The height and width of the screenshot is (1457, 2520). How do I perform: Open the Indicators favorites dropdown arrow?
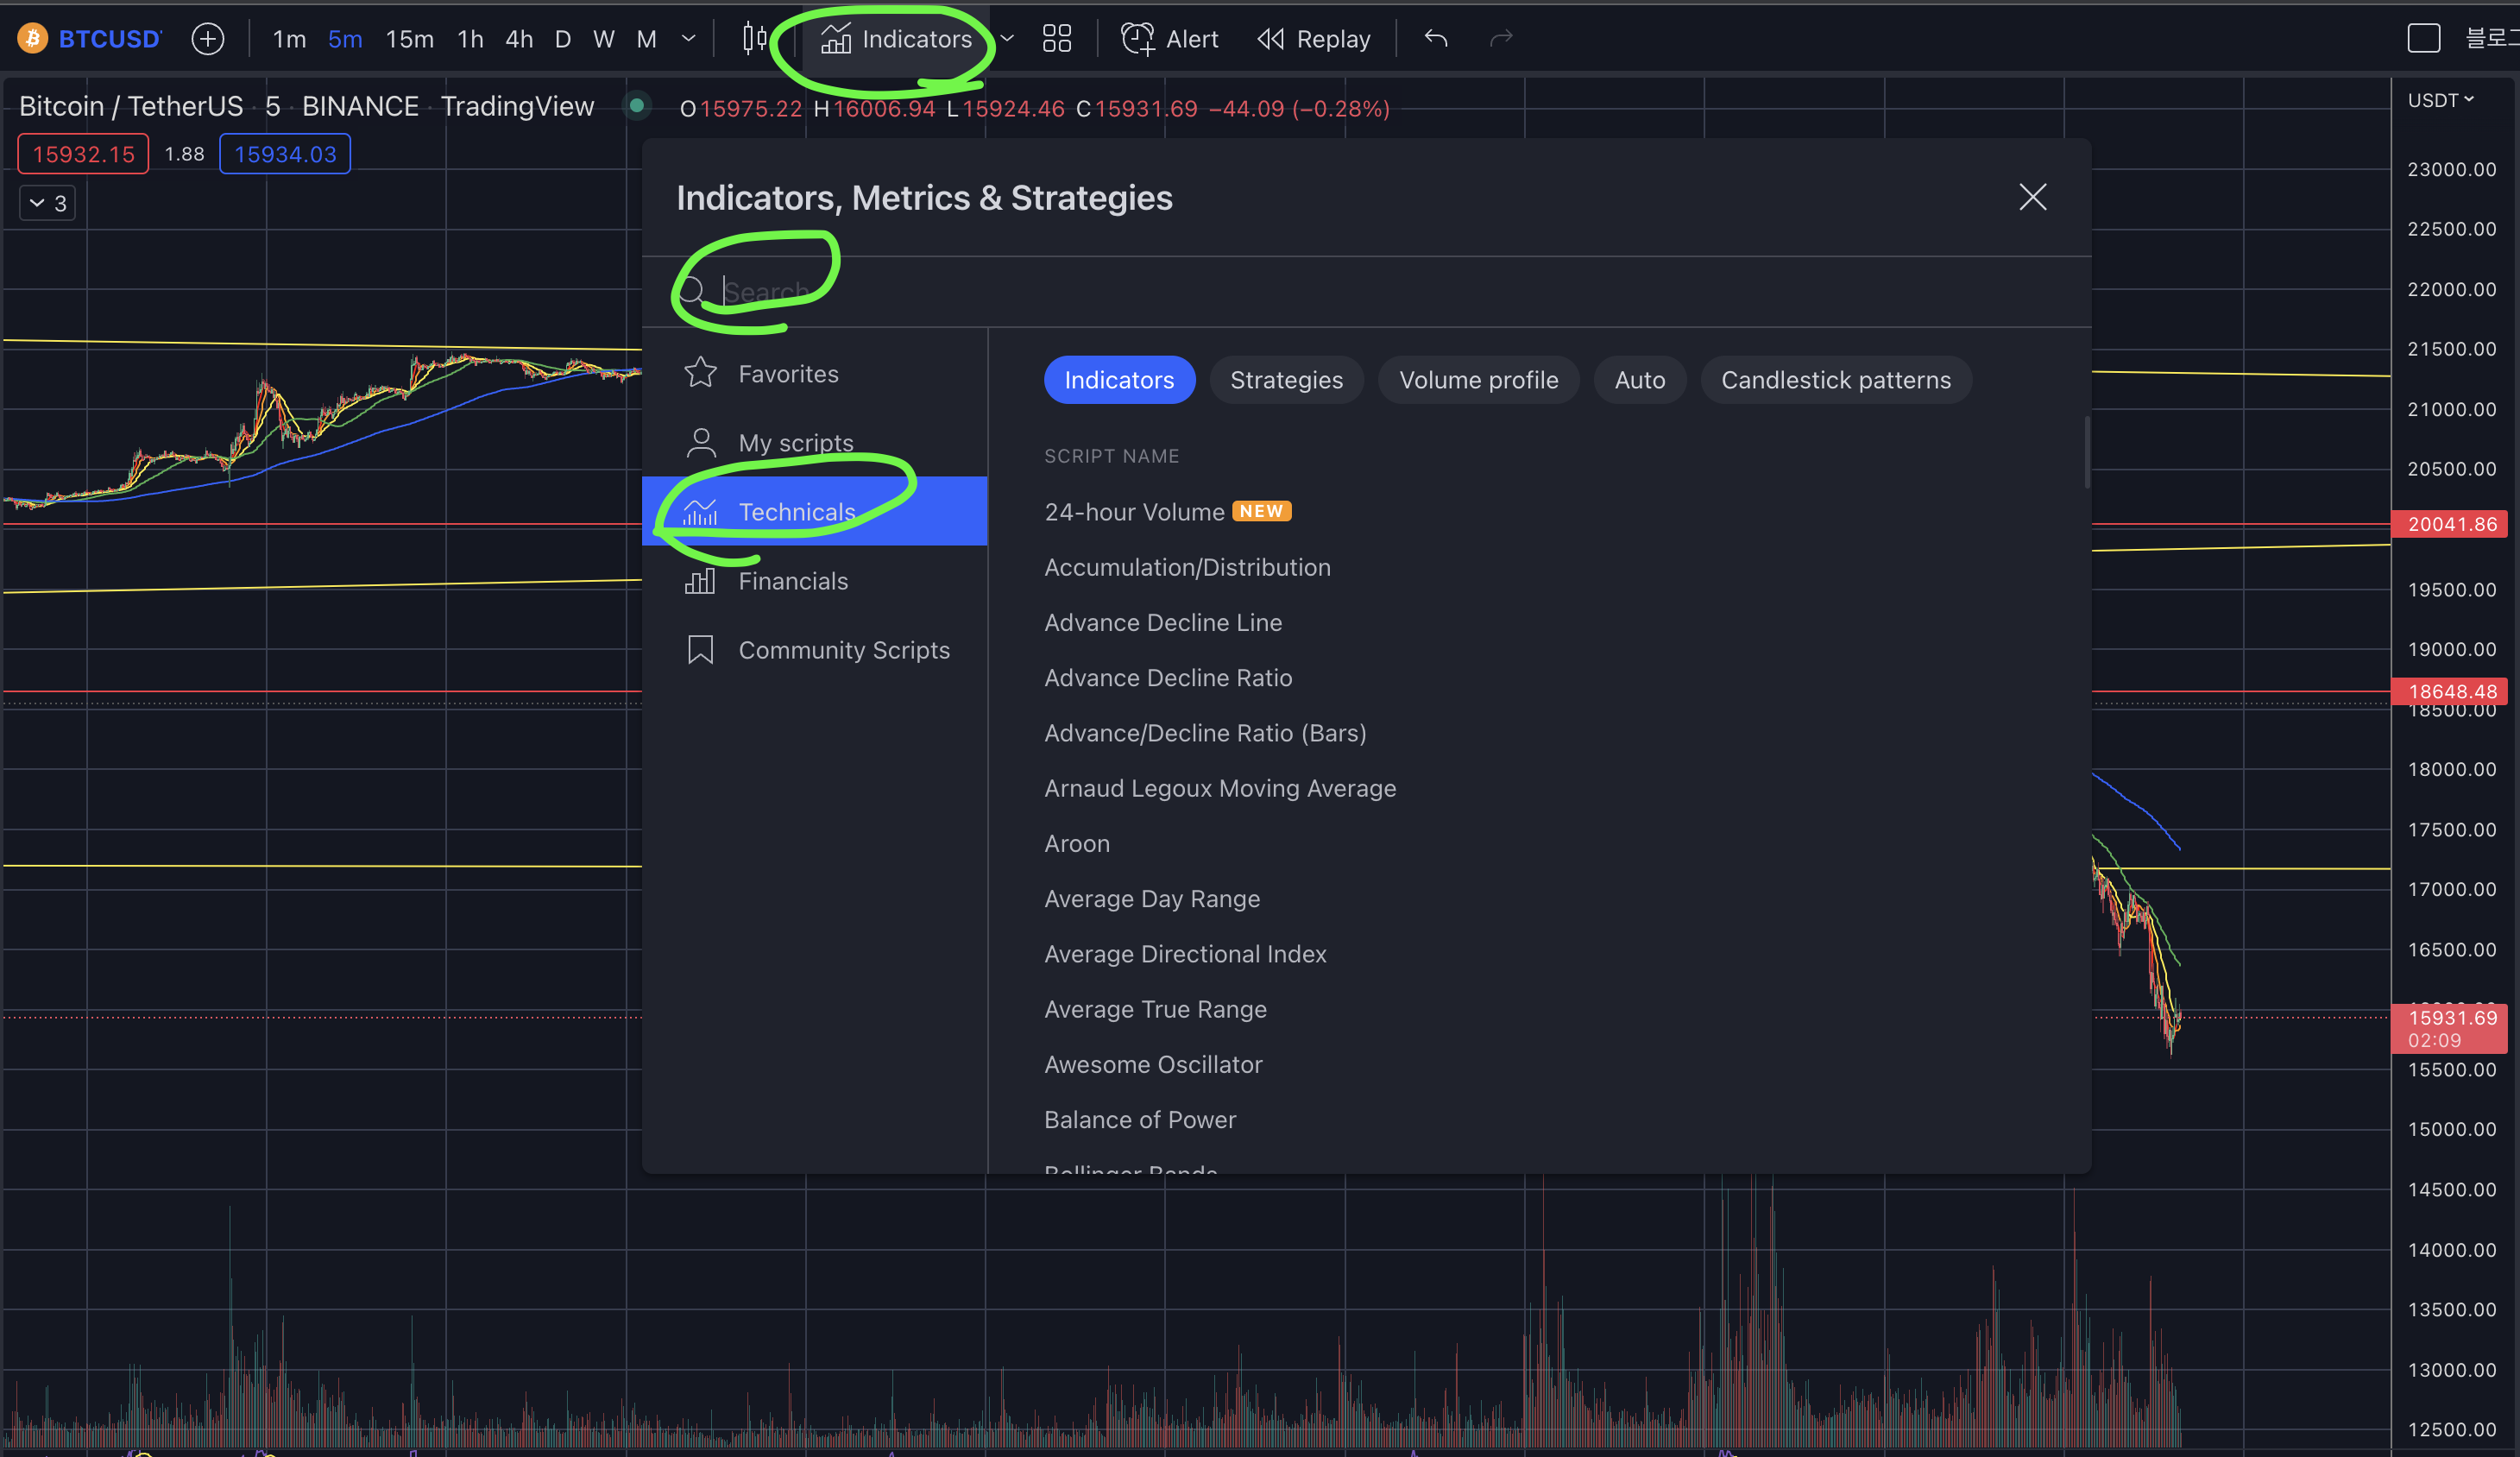(1008, 39)
